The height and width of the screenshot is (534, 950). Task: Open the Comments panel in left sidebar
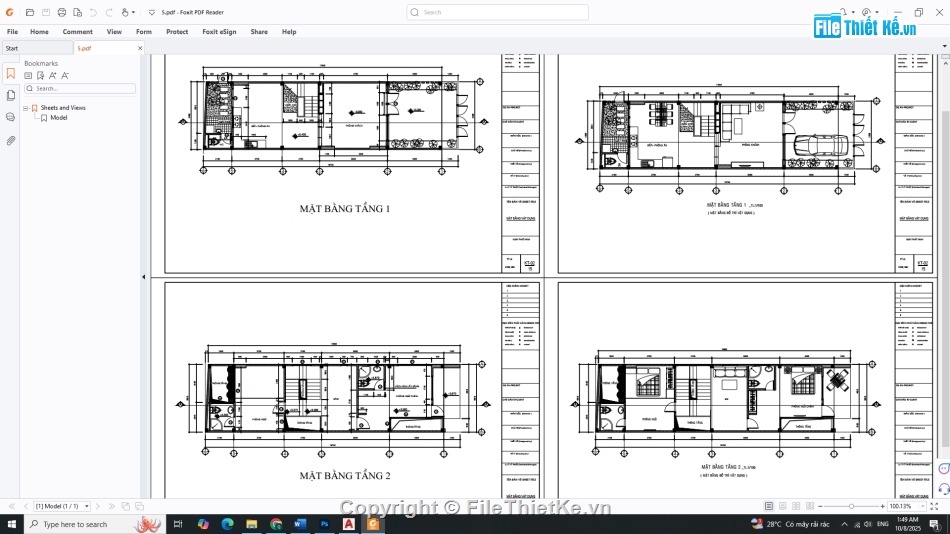[11, 117]
